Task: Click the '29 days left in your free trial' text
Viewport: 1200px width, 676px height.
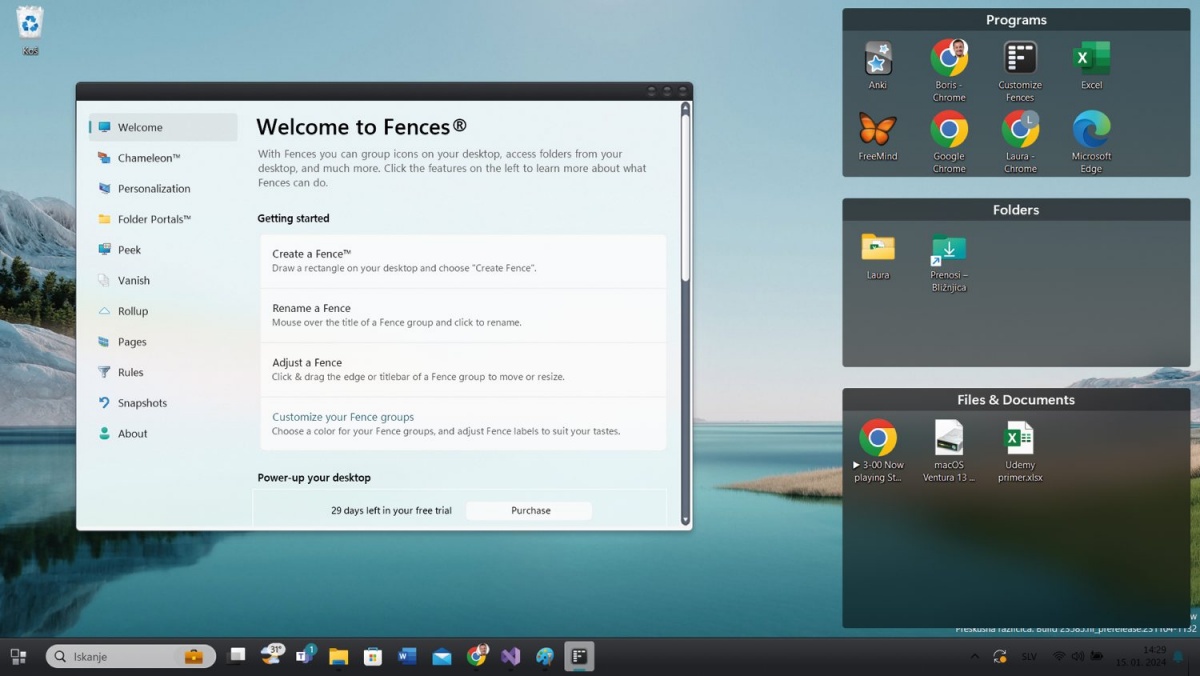Action: coord(391,510)
